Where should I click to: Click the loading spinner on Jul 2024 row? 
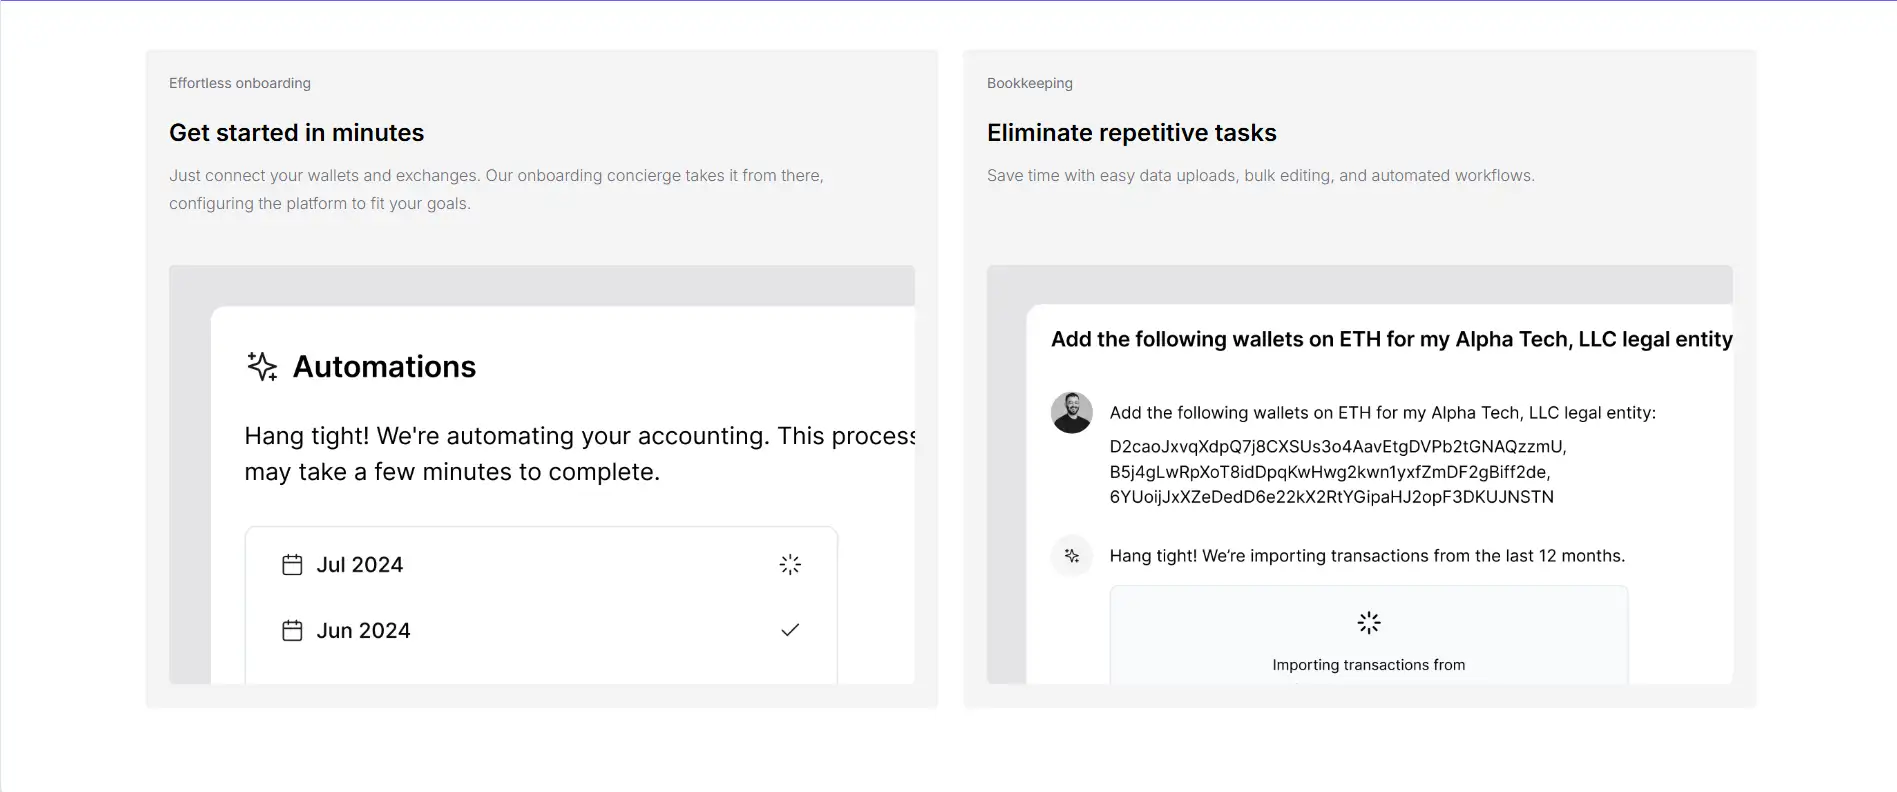point(790,565)
